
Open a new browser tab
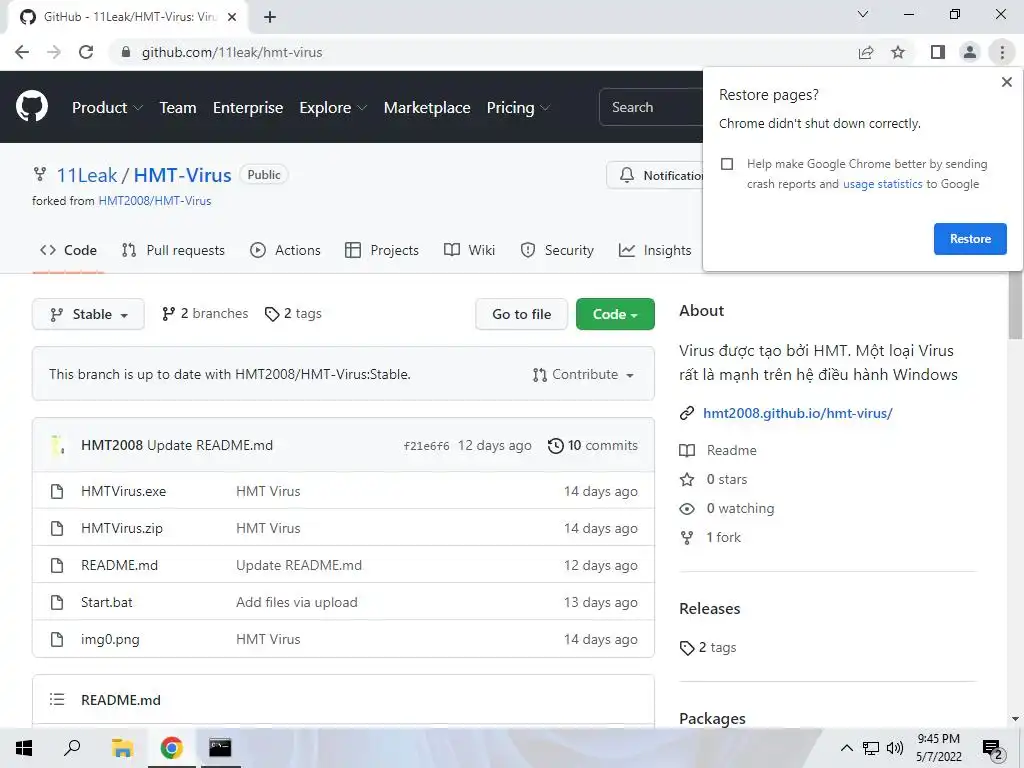tap(270, 17)
